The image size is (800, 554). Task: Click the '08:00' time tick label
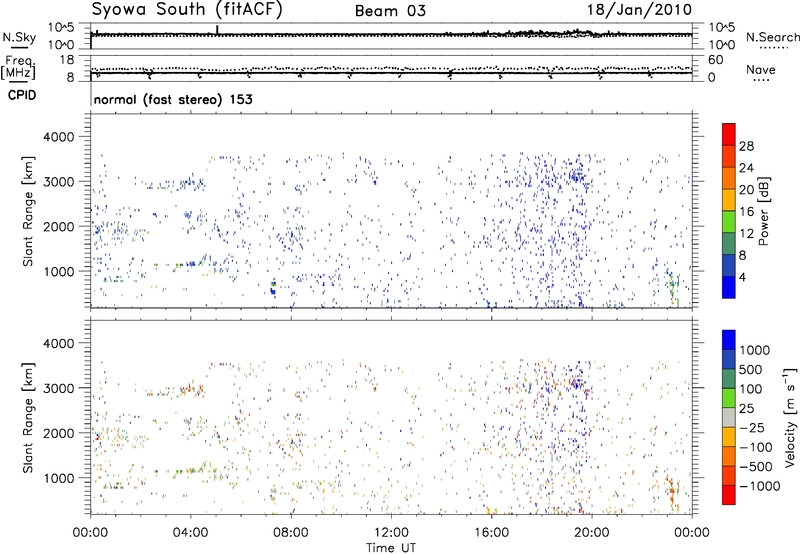[291, 533]
